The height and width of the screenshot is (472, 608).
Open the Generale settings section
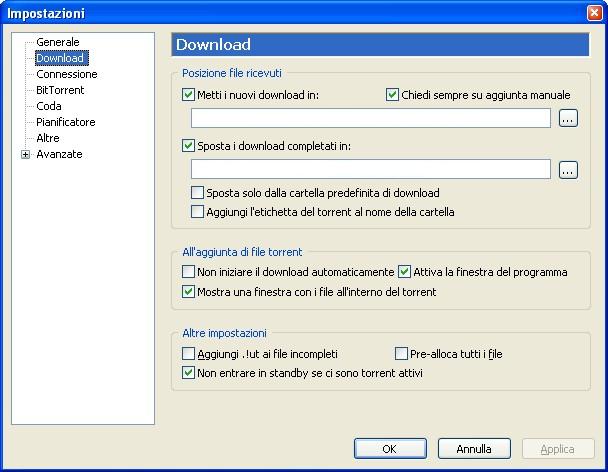coord(57,42)
